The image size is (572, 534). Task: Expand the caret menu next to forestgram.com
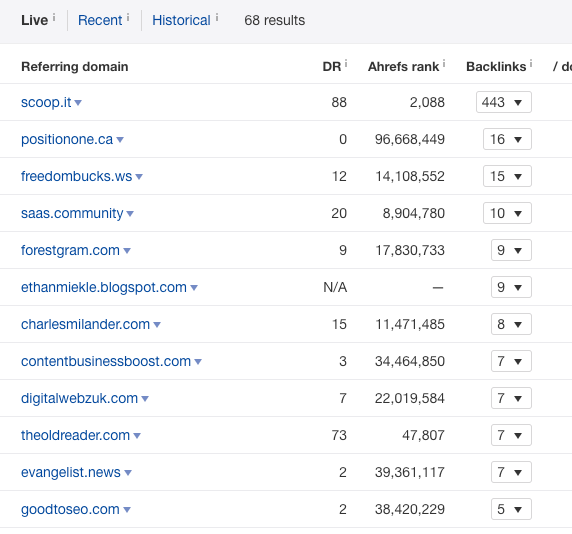click(127, 251)
